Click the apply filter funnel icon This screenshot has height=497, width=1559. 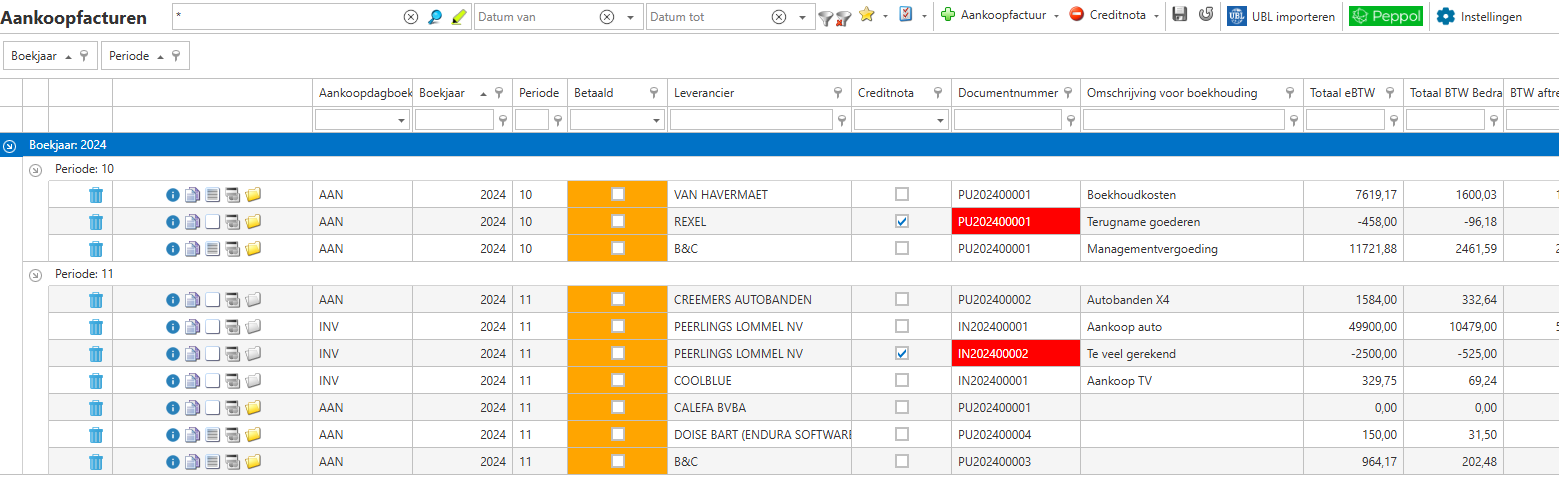[825, 17]
